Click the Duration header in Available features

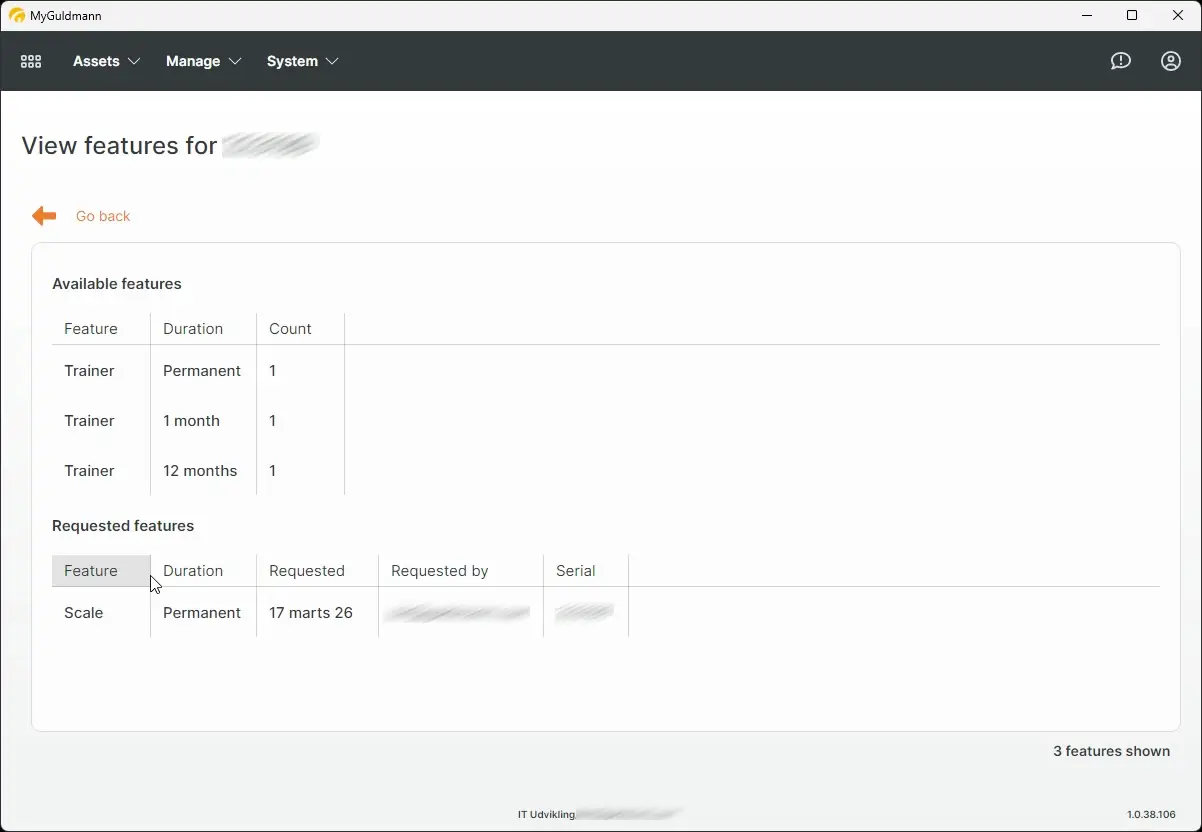tap(193, 328)
